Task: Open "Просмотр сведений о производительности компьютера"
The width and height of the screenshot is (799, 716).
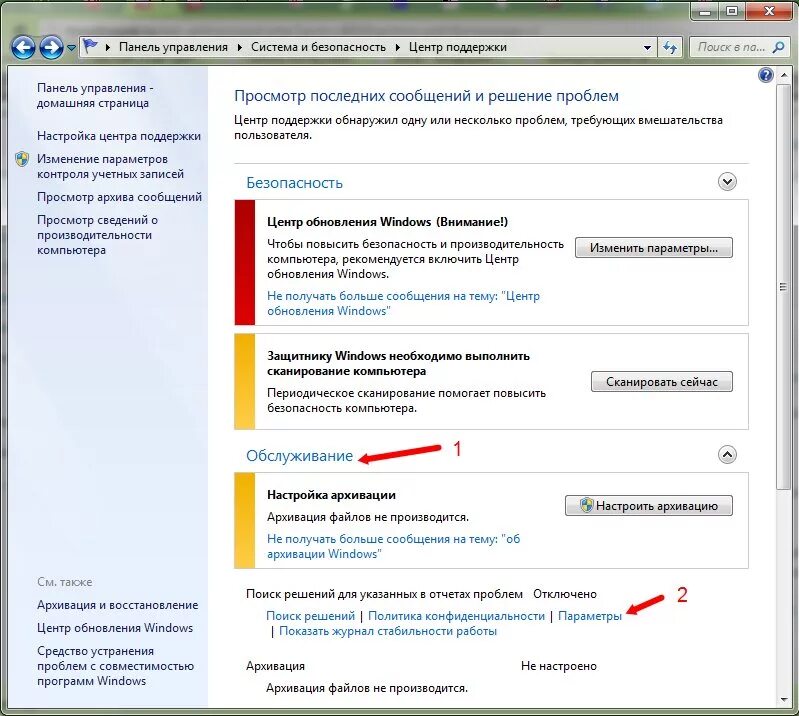Action: (97, 235)
